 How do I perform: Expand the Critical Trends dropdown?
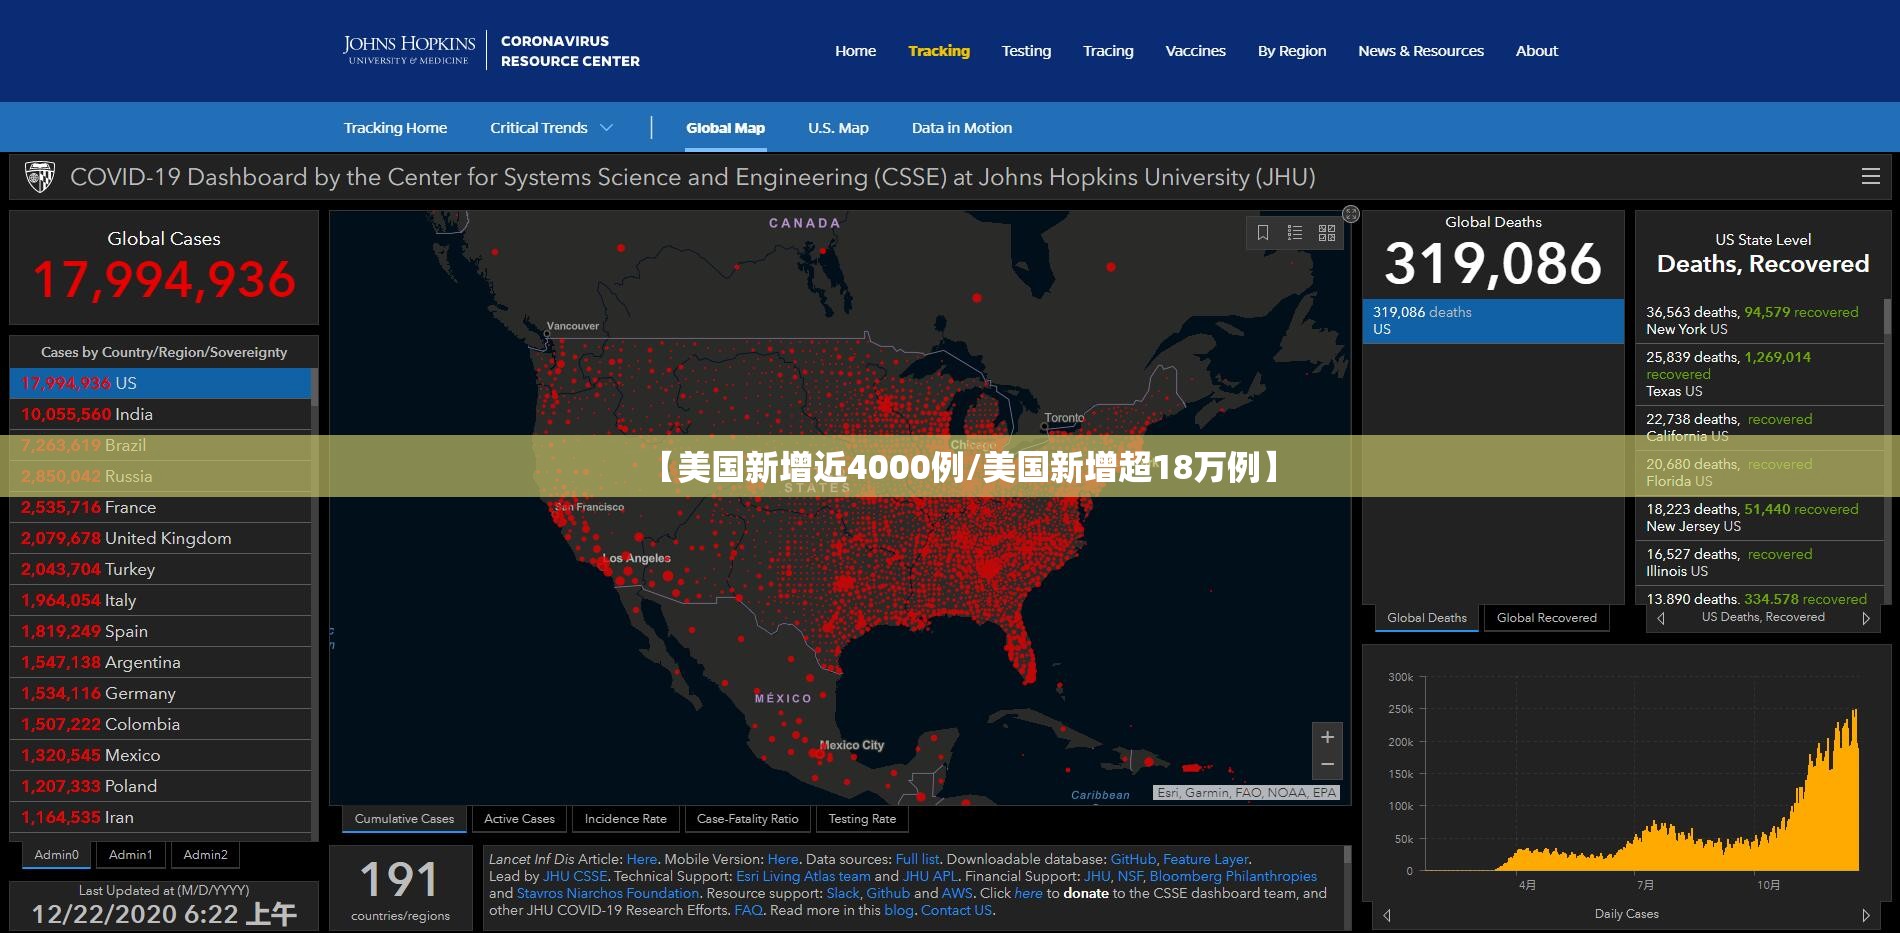pyautogui.click(x=551, y=128)
